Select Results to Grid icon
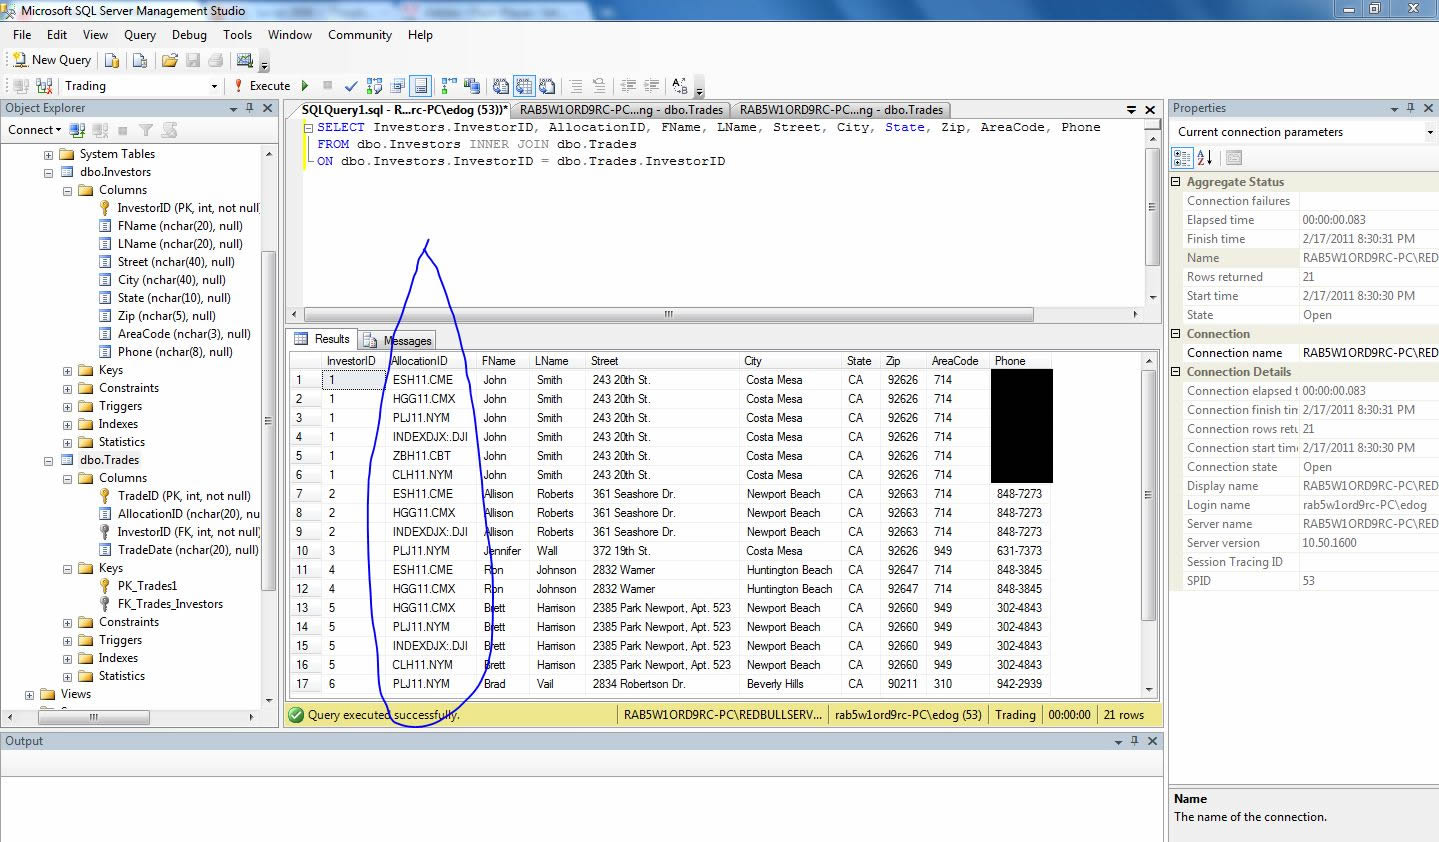Viewport: 1439px width, 842px height. (524, 86)
